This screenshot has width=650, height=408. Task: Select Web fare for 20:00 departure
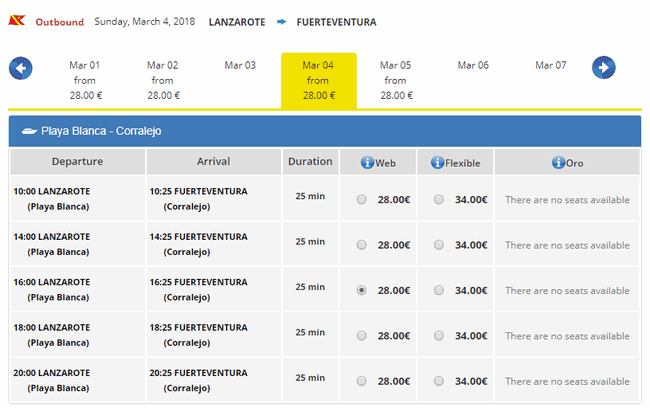coord(361,381)
